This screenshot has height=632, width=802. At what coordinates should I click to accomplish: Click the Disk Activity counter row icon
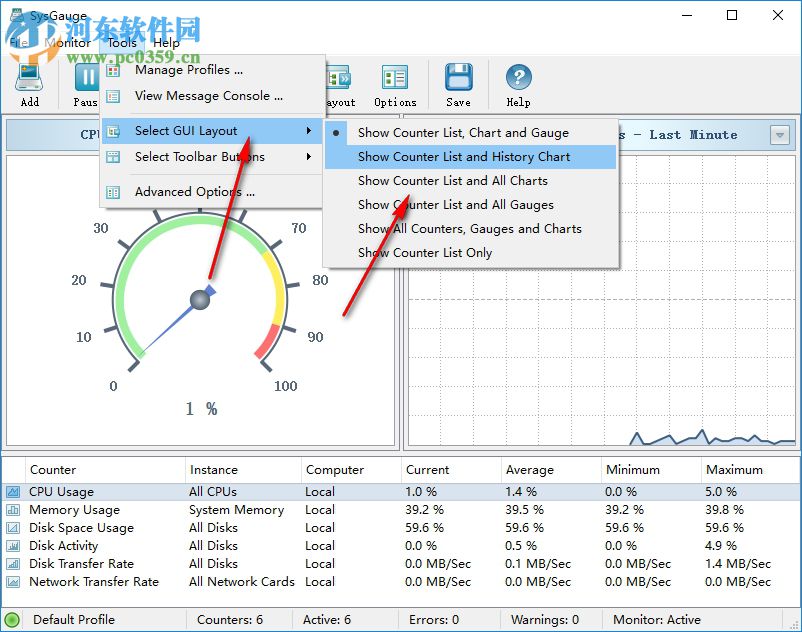pyautogui.click(x=14, y=546)
